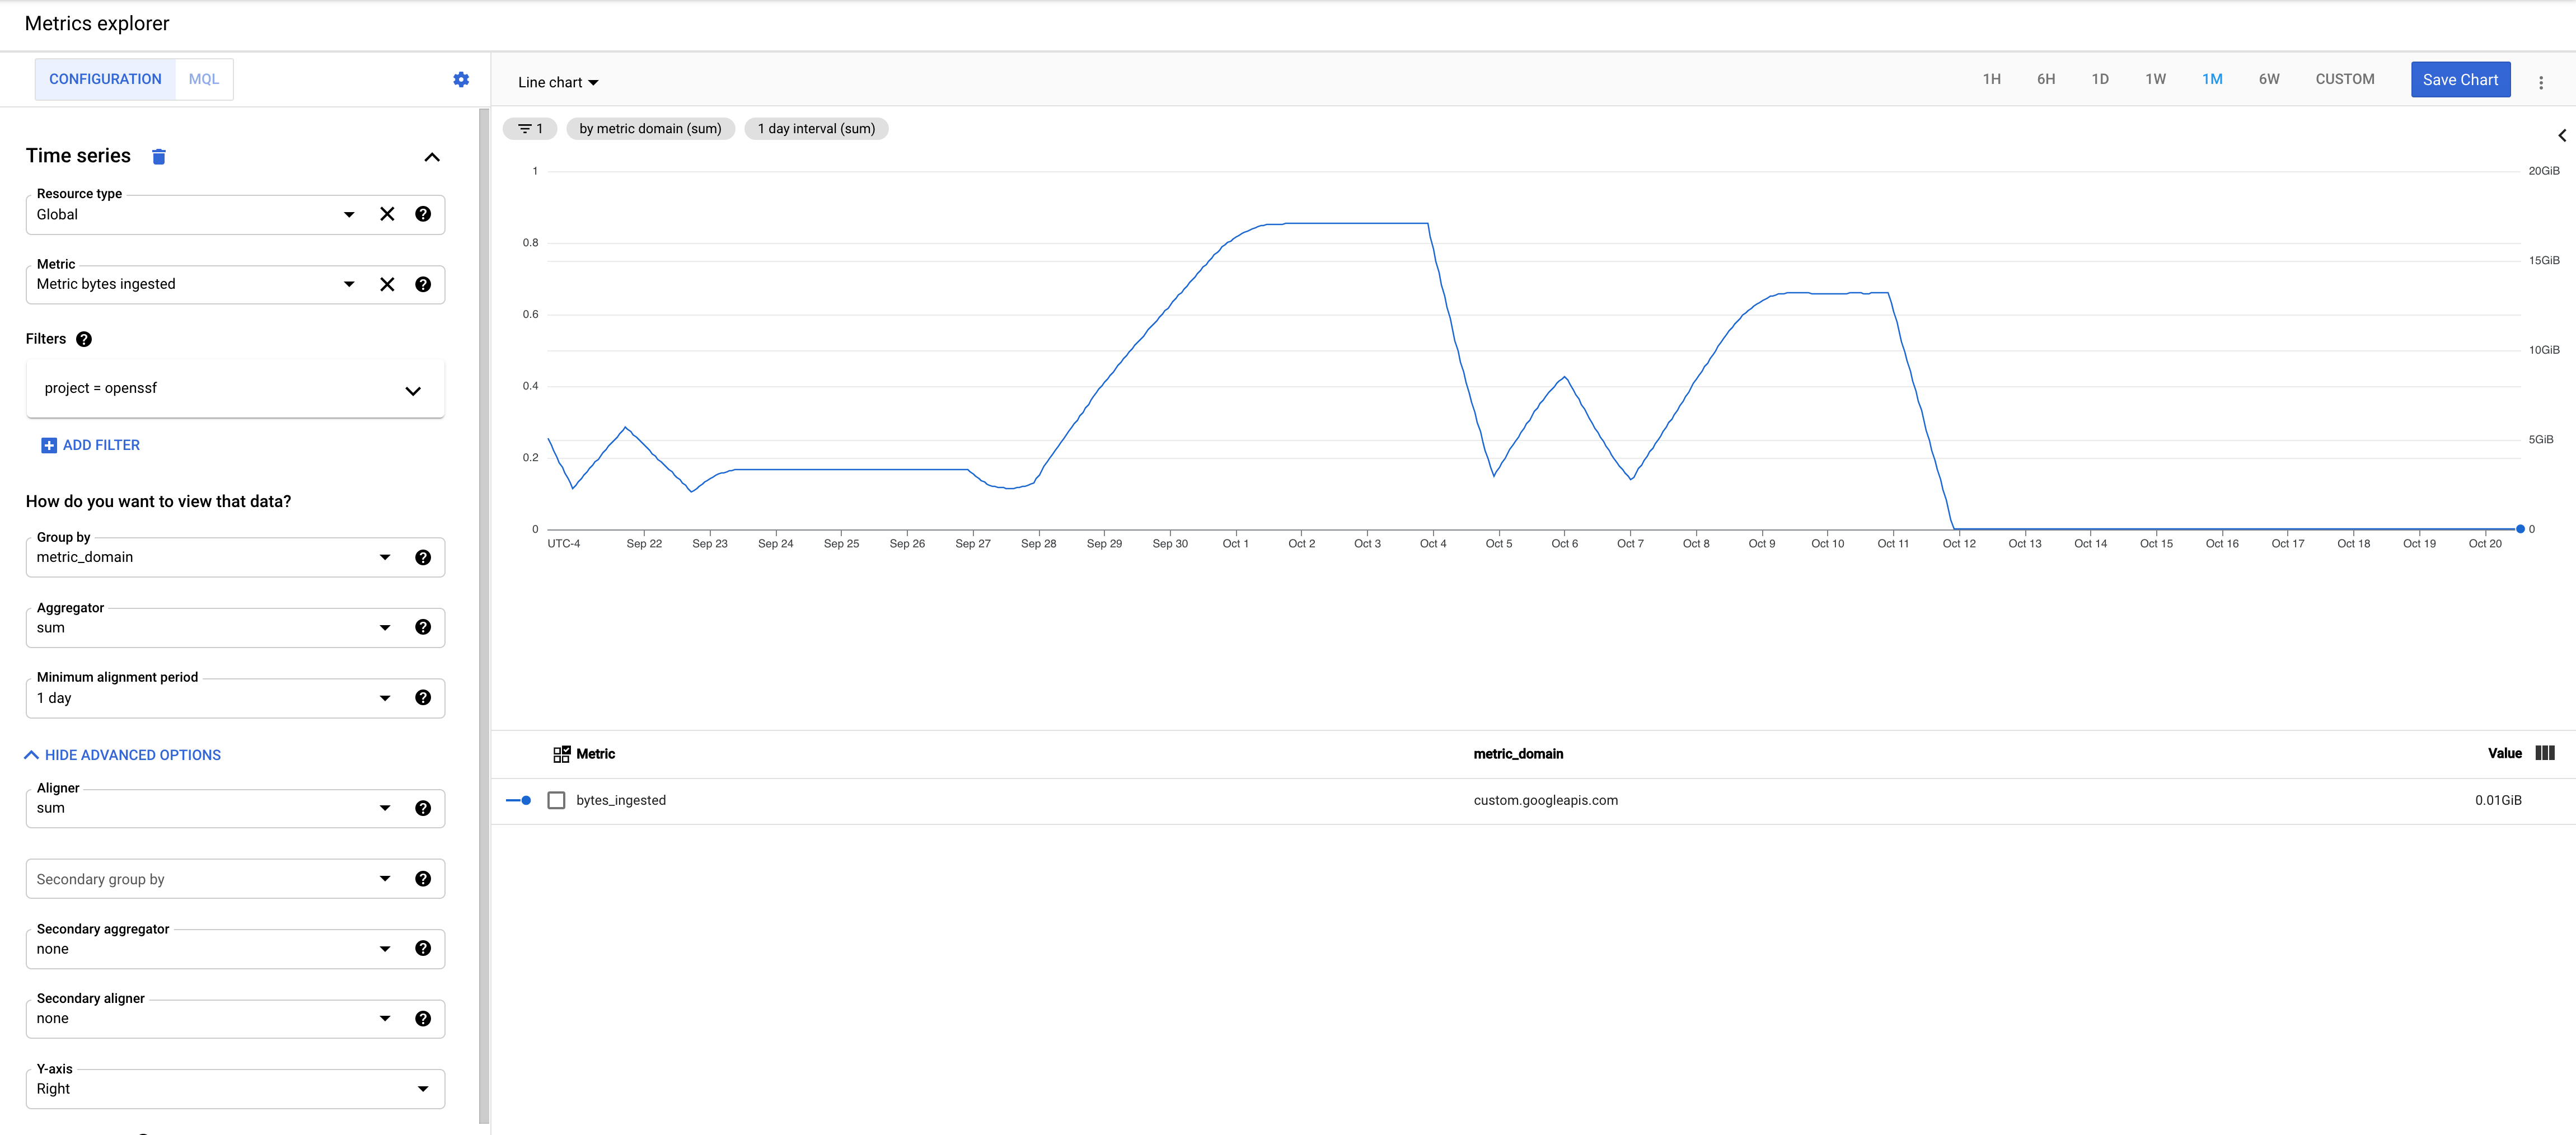Open the help icon beside the Metric field
The image size is (2576, 1135).
(x=423, y=284)
